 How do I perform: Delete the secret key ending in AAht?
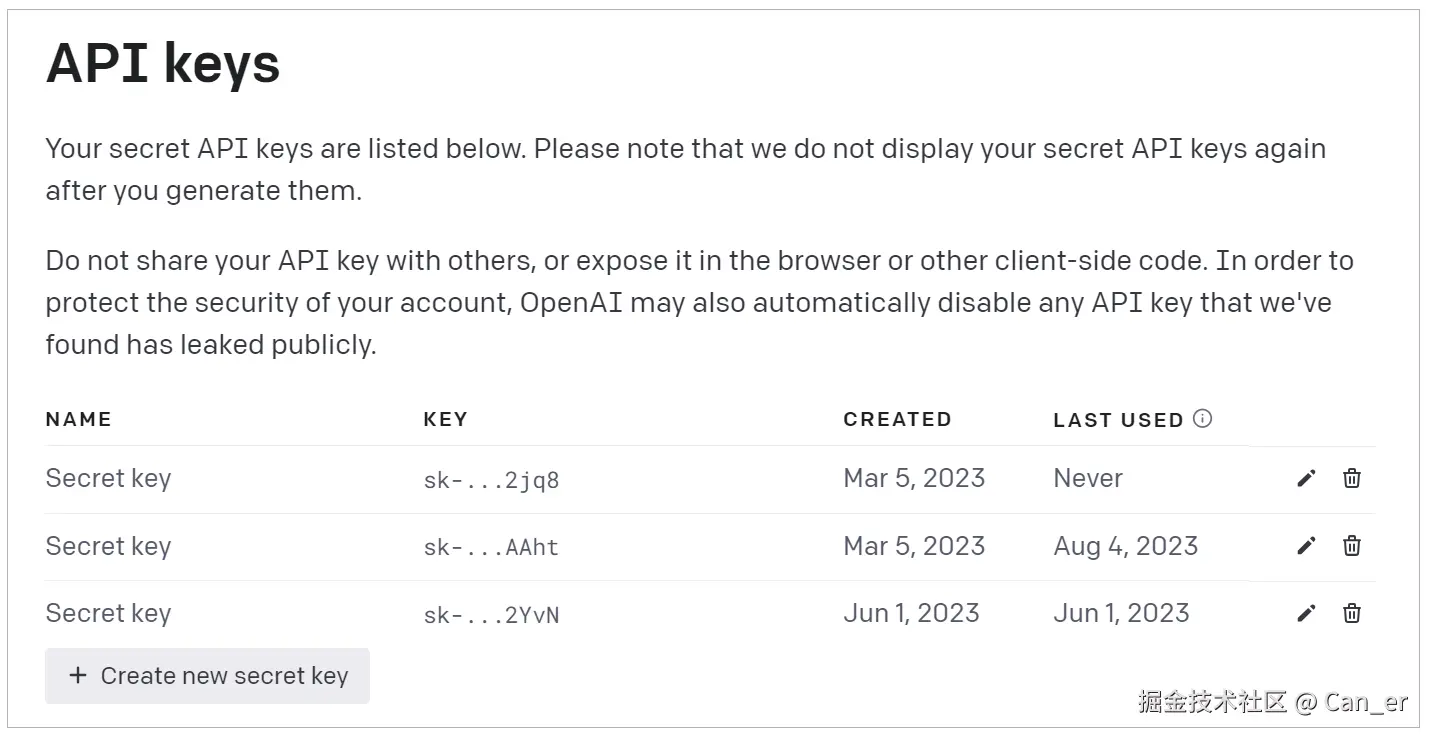(1352, 545)
